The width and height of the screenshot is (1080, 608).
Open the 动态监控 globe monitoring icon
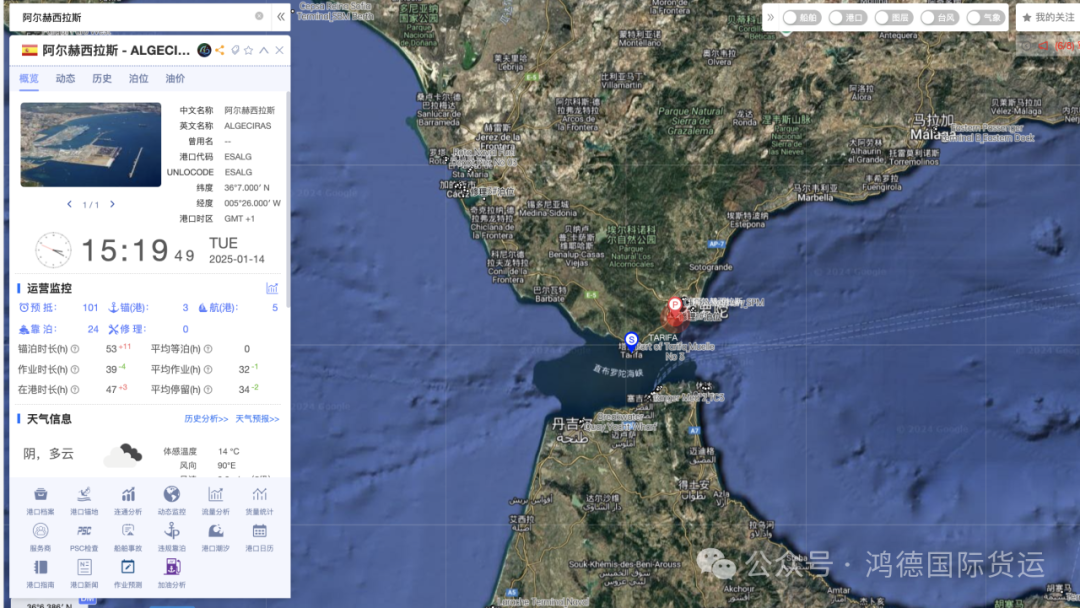coord(172,494)
